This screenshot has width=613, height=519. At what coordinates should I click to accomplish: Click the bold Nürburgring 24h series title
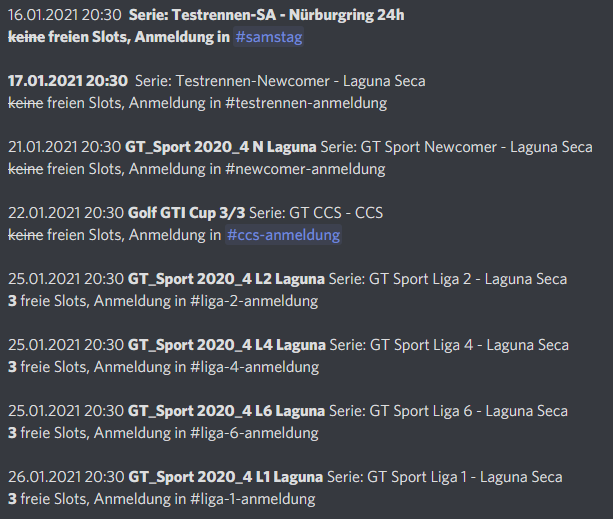(x=267, y=15)
